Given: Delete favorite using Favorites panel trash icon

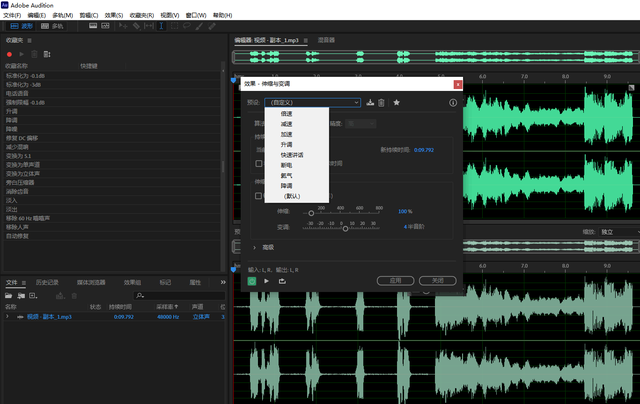Looking at the screenshot, I should (34, 54).
